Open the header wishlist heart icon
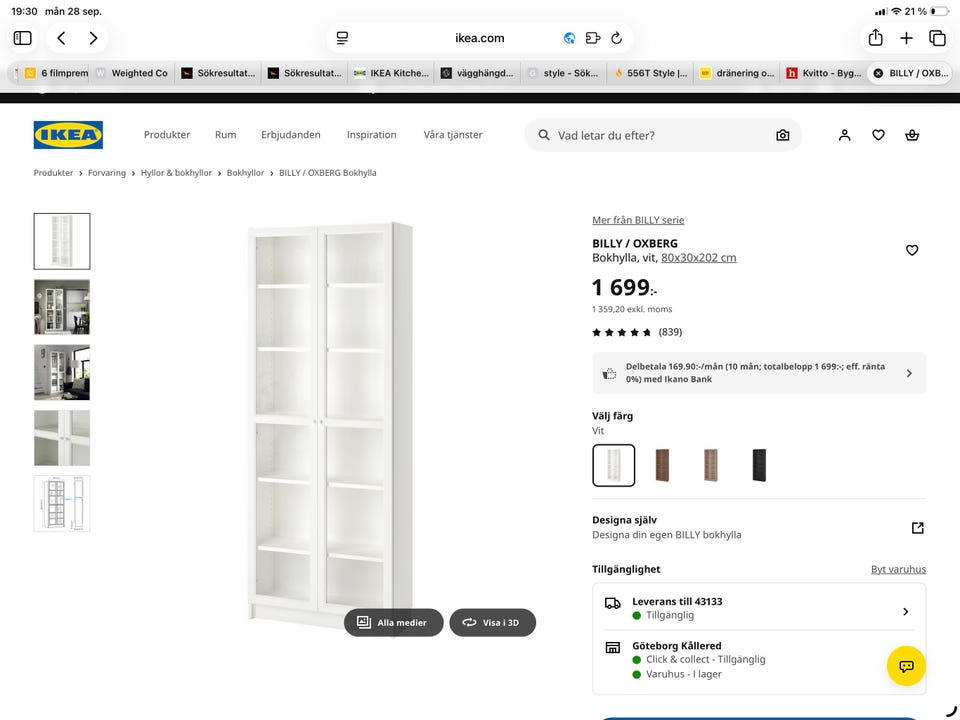 coord(878,135)
